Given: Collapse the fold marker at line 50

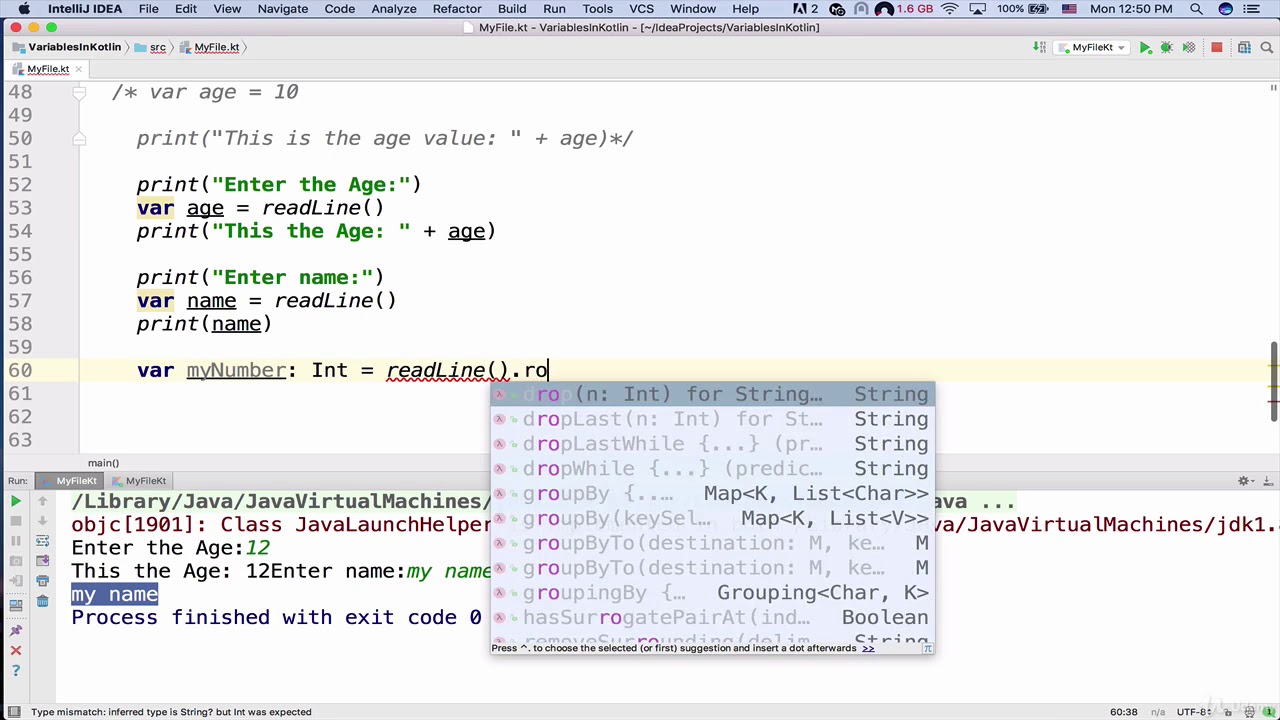Looking at the screenshot, I should click(78, 139).
